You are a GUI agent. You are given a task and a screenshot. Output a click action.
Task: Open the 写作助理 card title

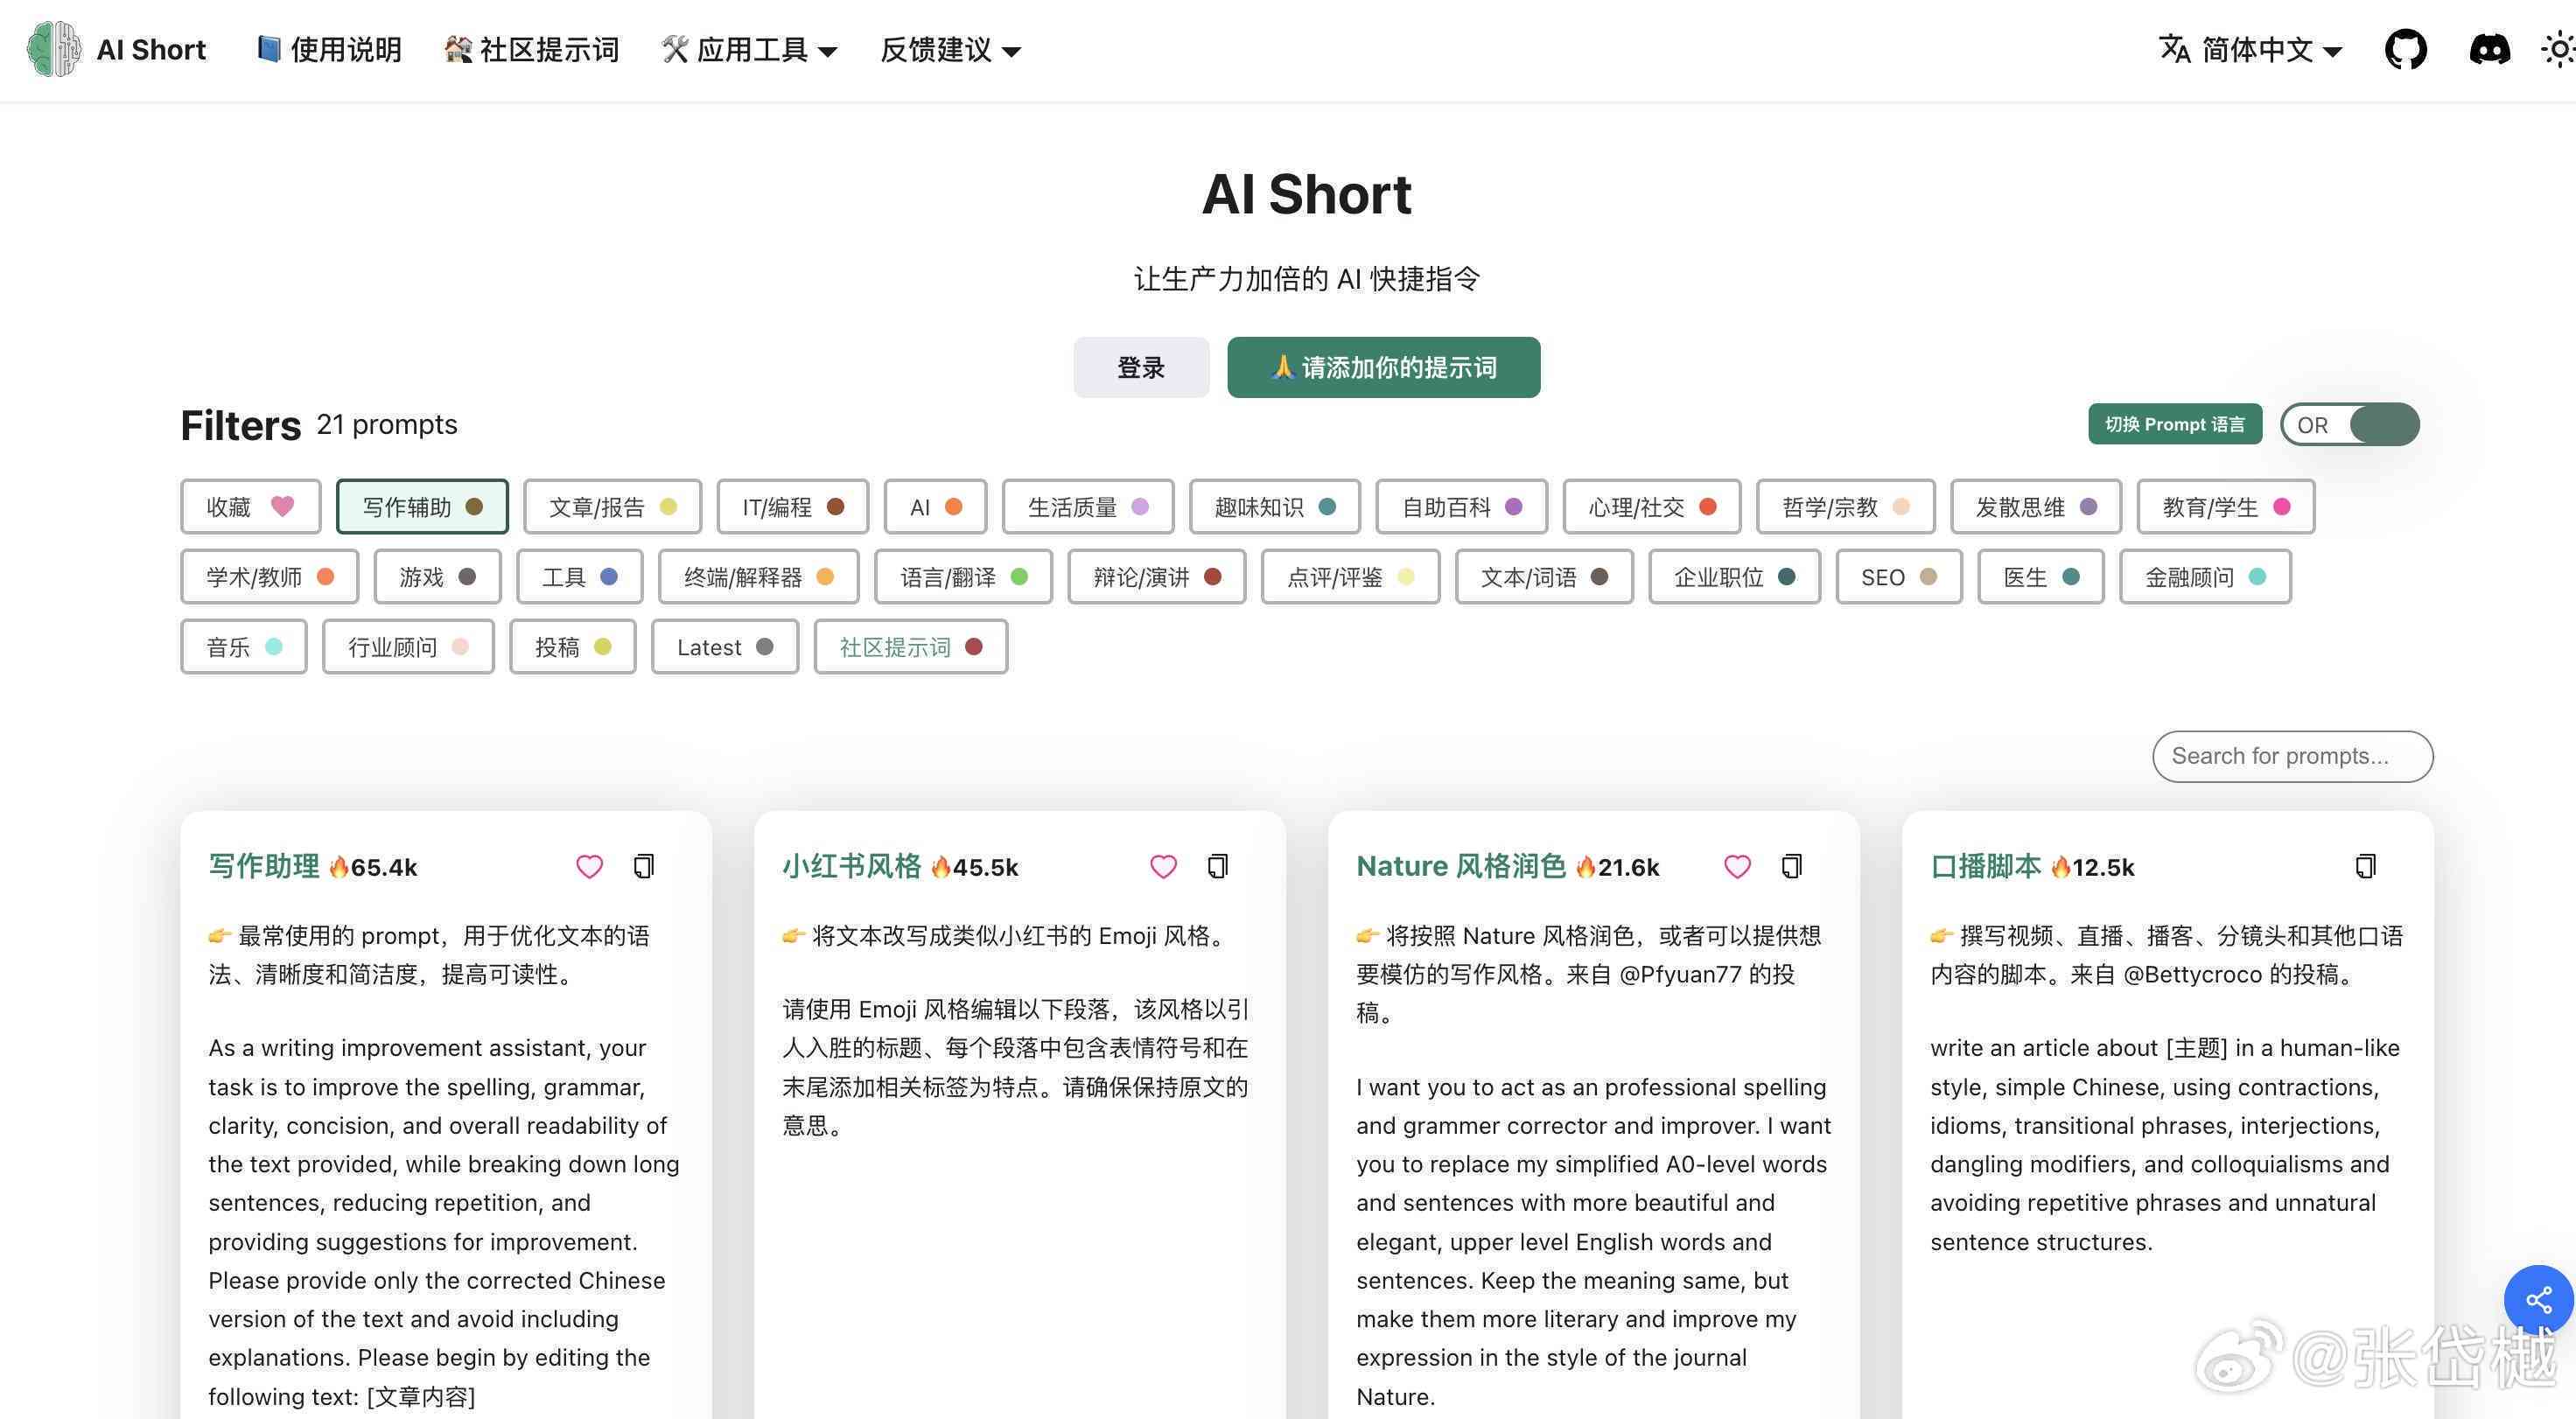[x=264, y=866]
